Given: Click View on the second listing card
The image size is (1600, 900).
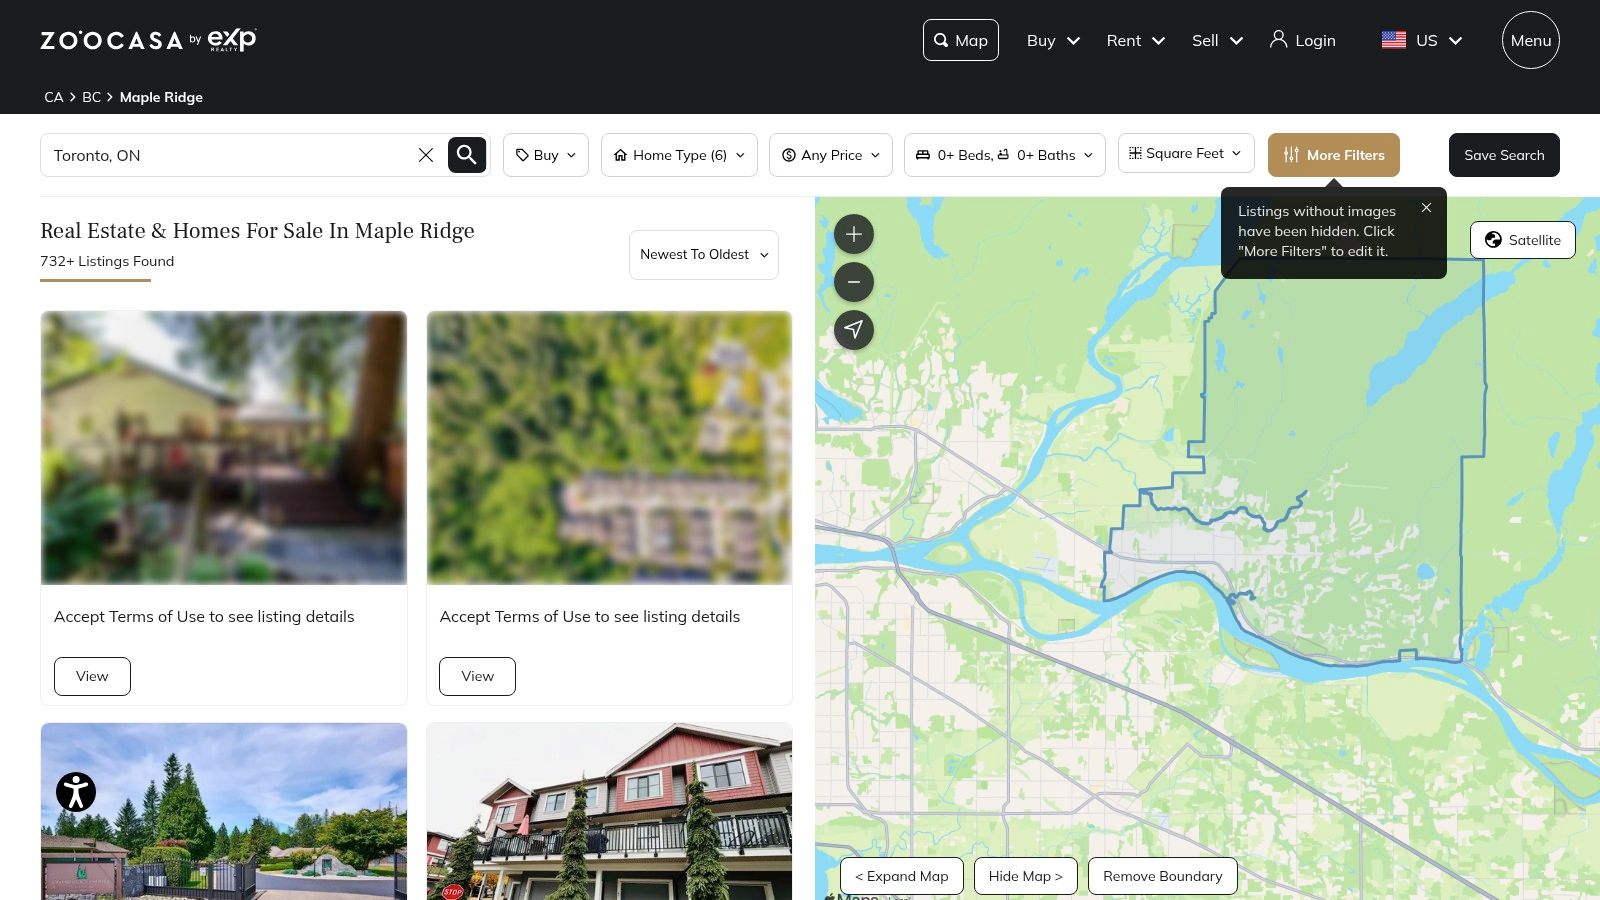Looking at the screenshot, I should [478, 676].
